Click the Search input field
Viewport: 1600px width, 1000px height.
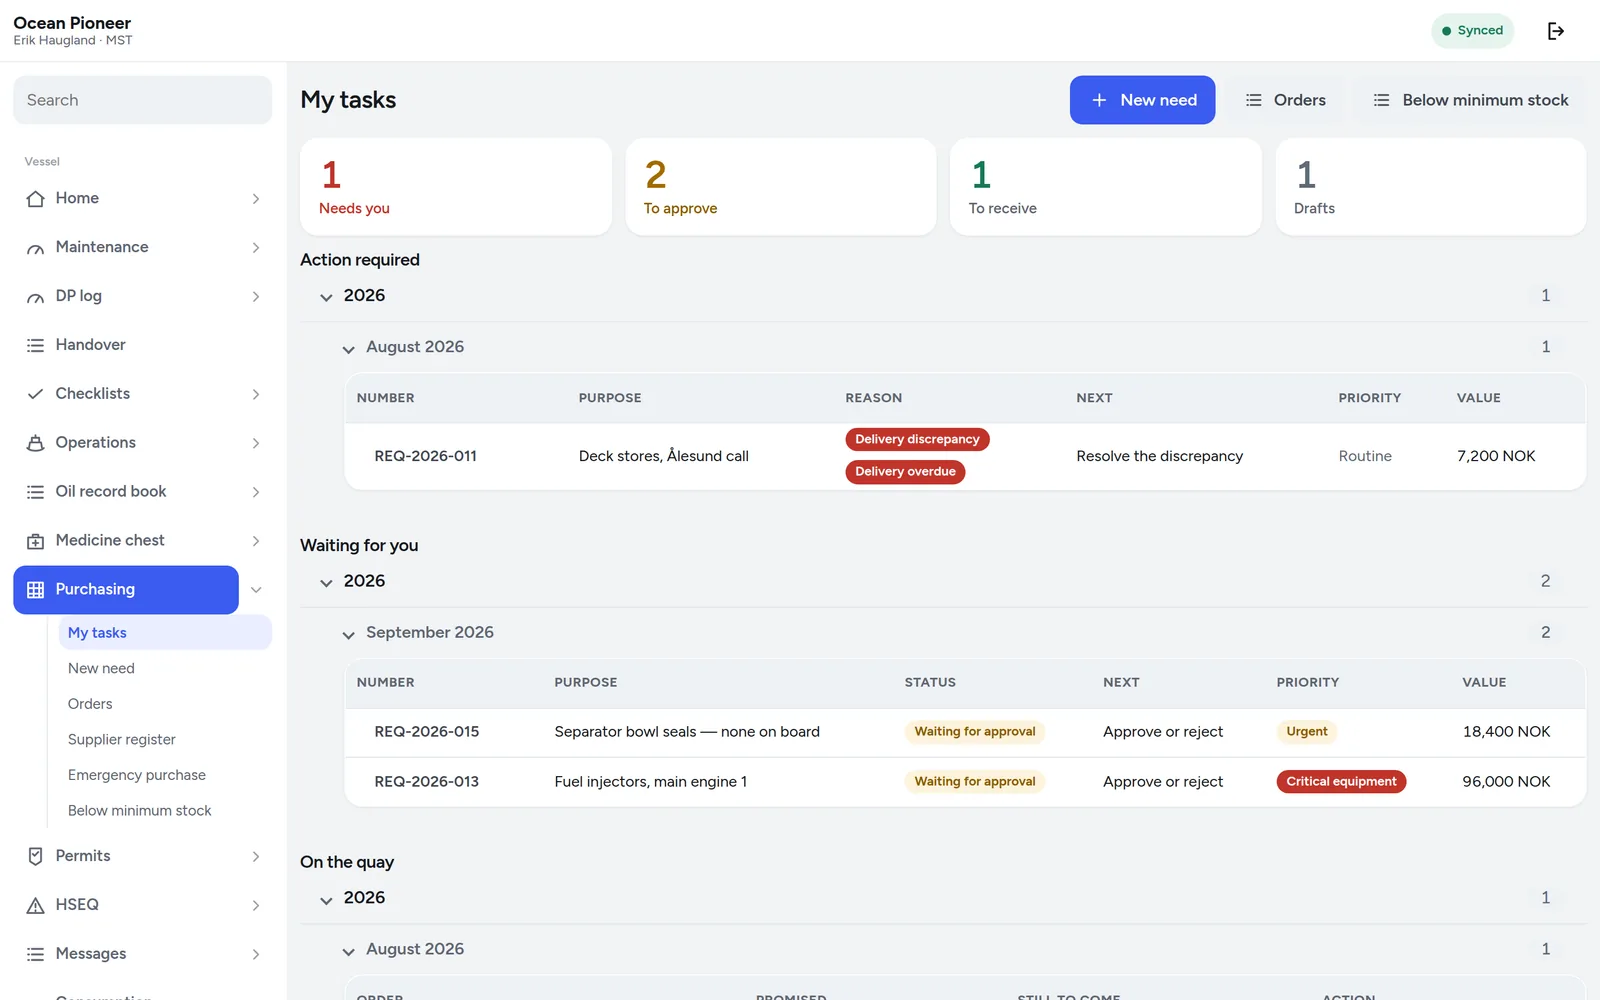[142, 100]
